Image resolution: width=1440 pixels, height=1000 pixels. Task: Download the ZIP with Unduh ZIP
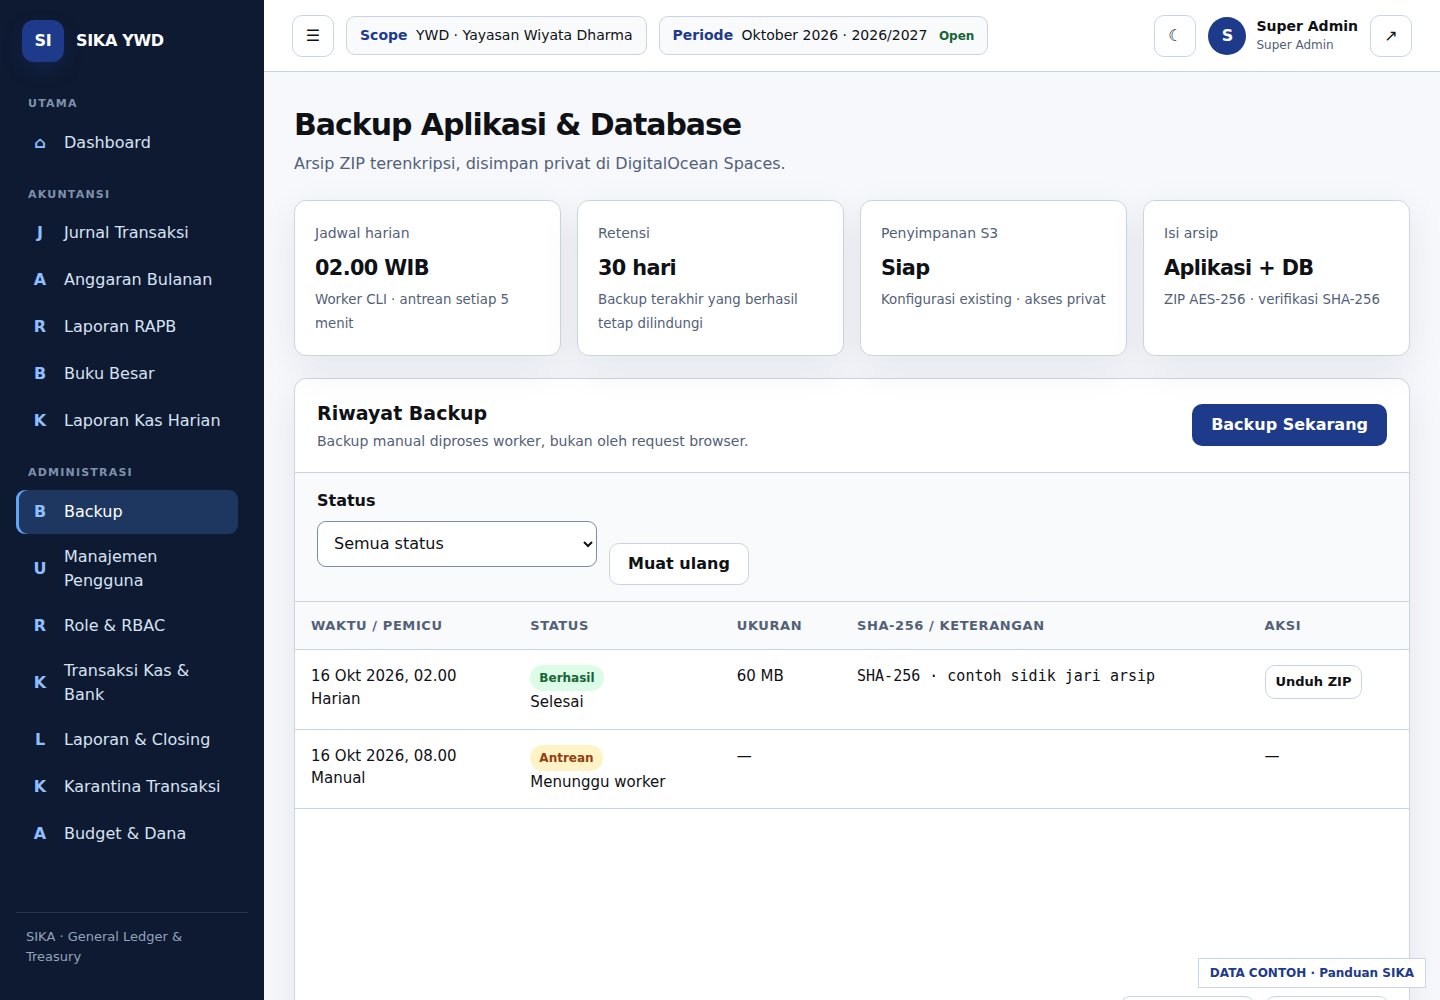(x=1313, y=682)
